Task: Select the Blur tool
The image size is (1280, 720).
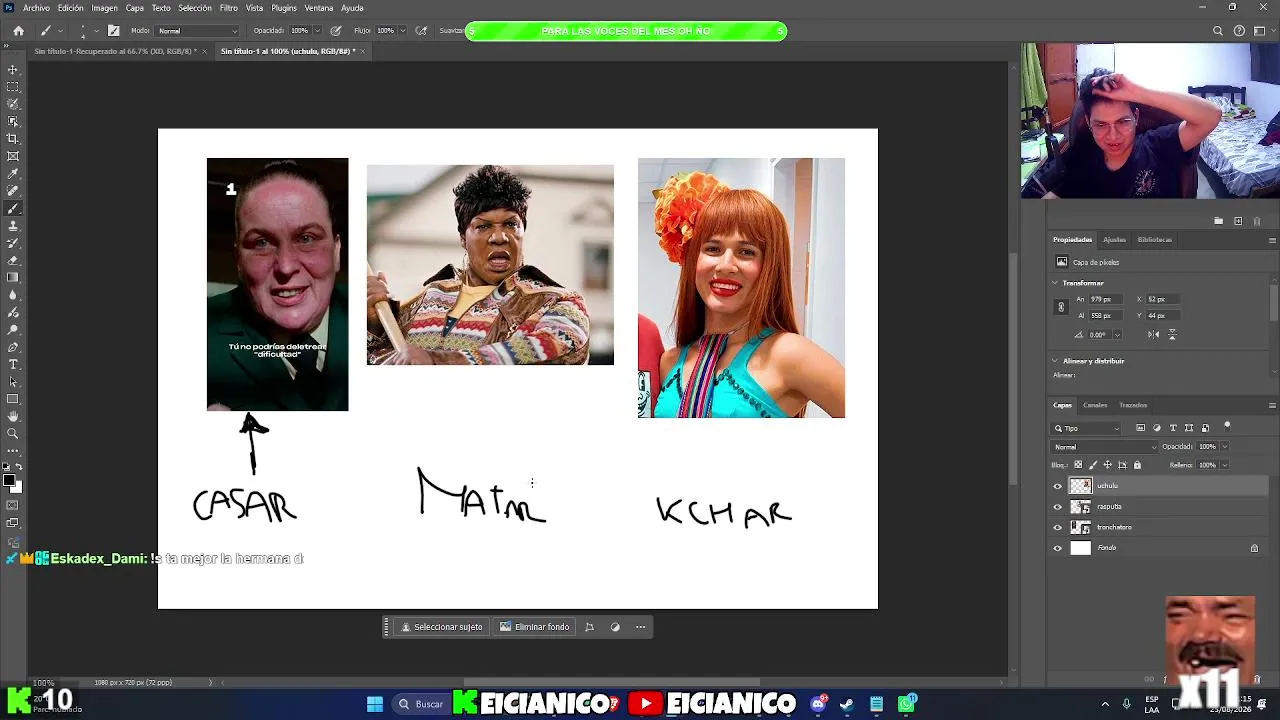Action: (13, 295)
